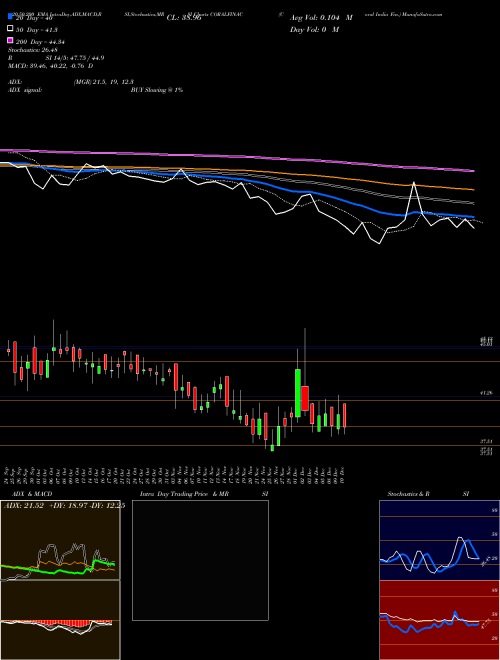Click the 37.51 price level label
Screen dimensions: 500x660
point(486,441)
